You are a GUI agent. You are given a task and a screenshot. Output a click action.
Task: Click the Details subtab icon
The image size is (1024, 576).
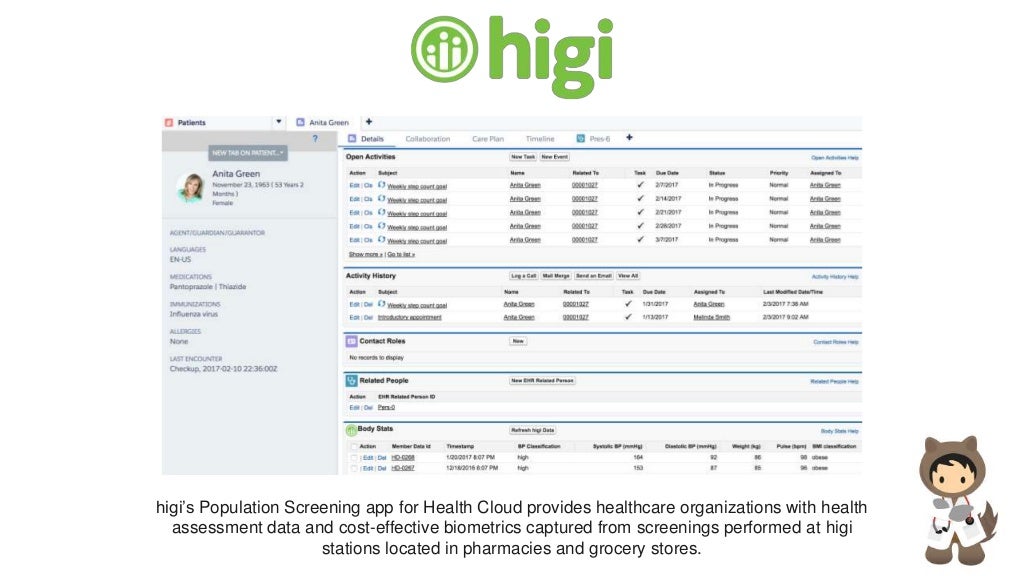(x=352, y=138)
